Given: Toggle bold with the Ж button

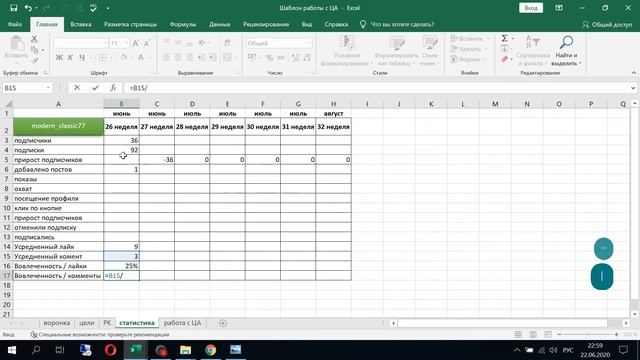Looking at the screenshot, I should (x=59, y=58).
